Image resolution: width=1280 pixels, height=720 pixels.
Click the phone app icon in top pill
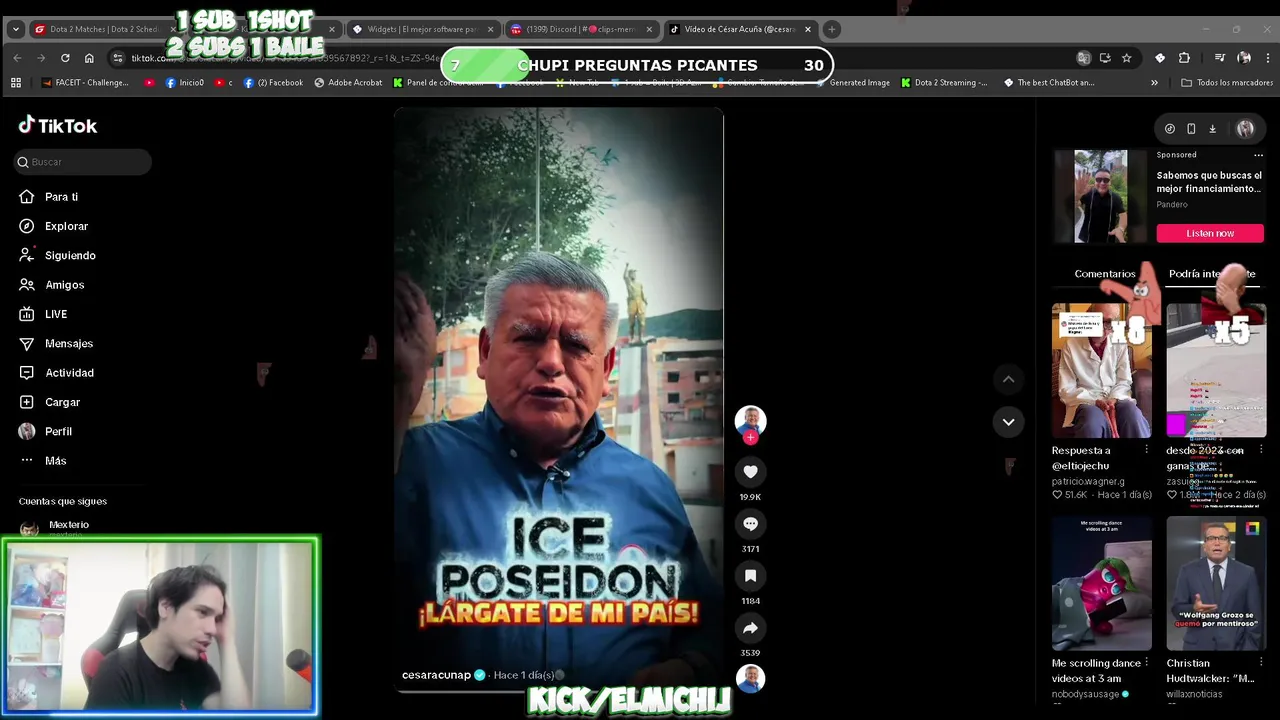[1191, 129]
